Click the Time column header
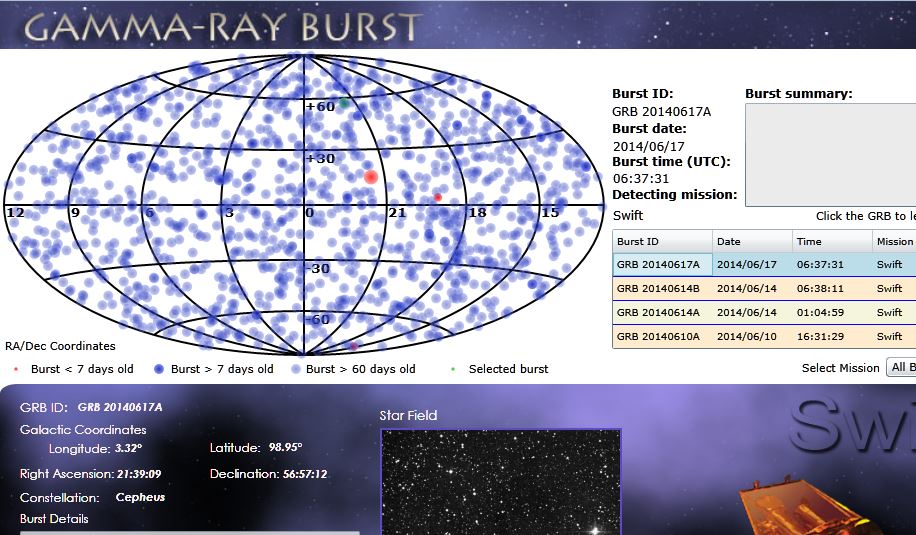The image size is (916, 535). click(x=831, y=241)
